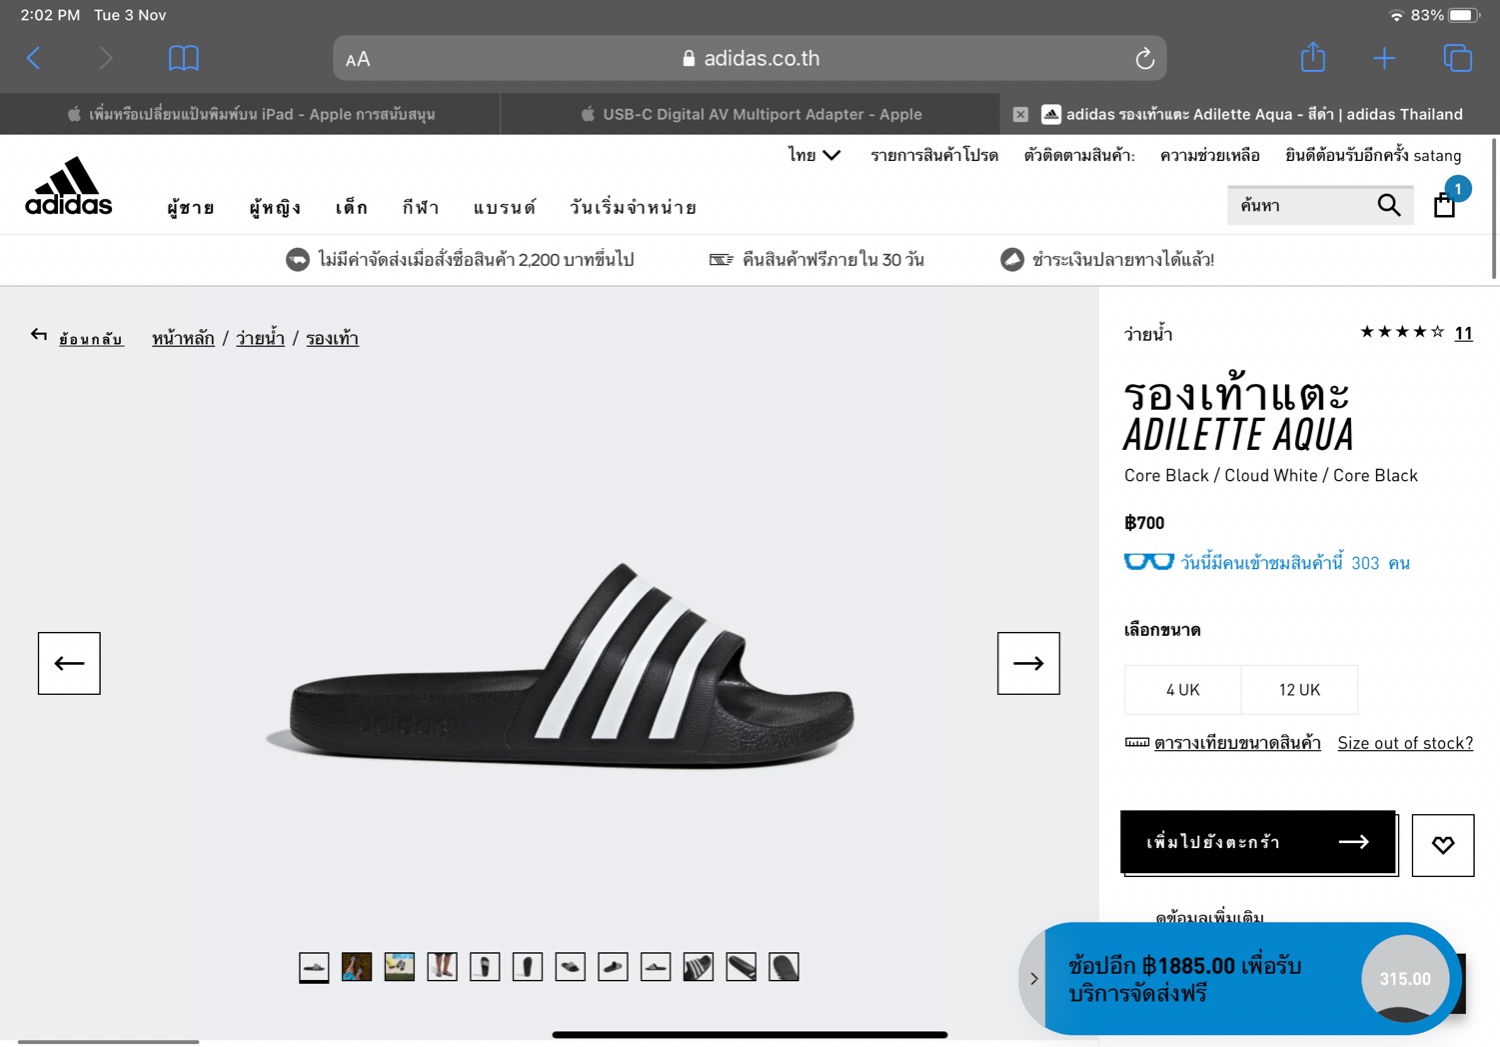Open the Safari share sheet

[1313, 57]
